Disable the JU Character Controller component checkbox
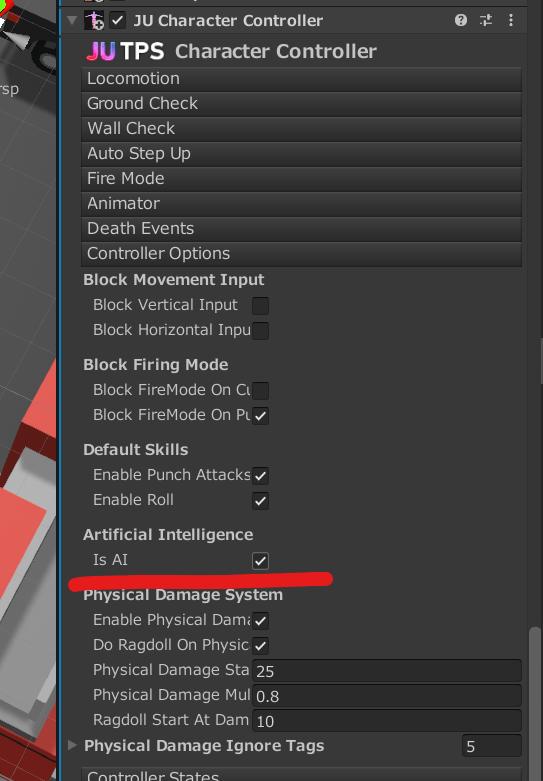Screen dimensions: 543x781 [118, 20]
